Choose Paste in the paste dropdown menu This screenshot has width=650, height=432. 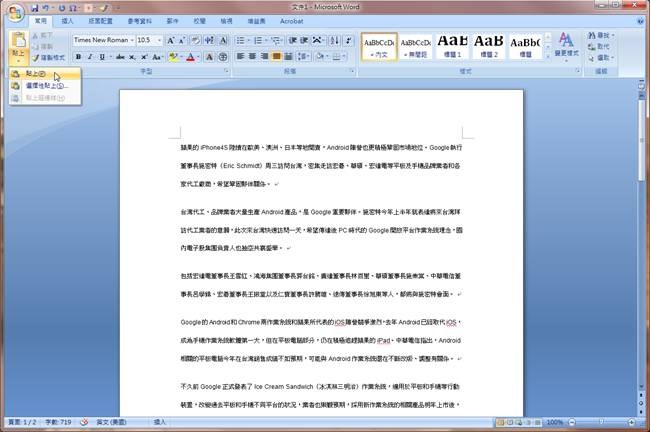(x=45, y=74)
